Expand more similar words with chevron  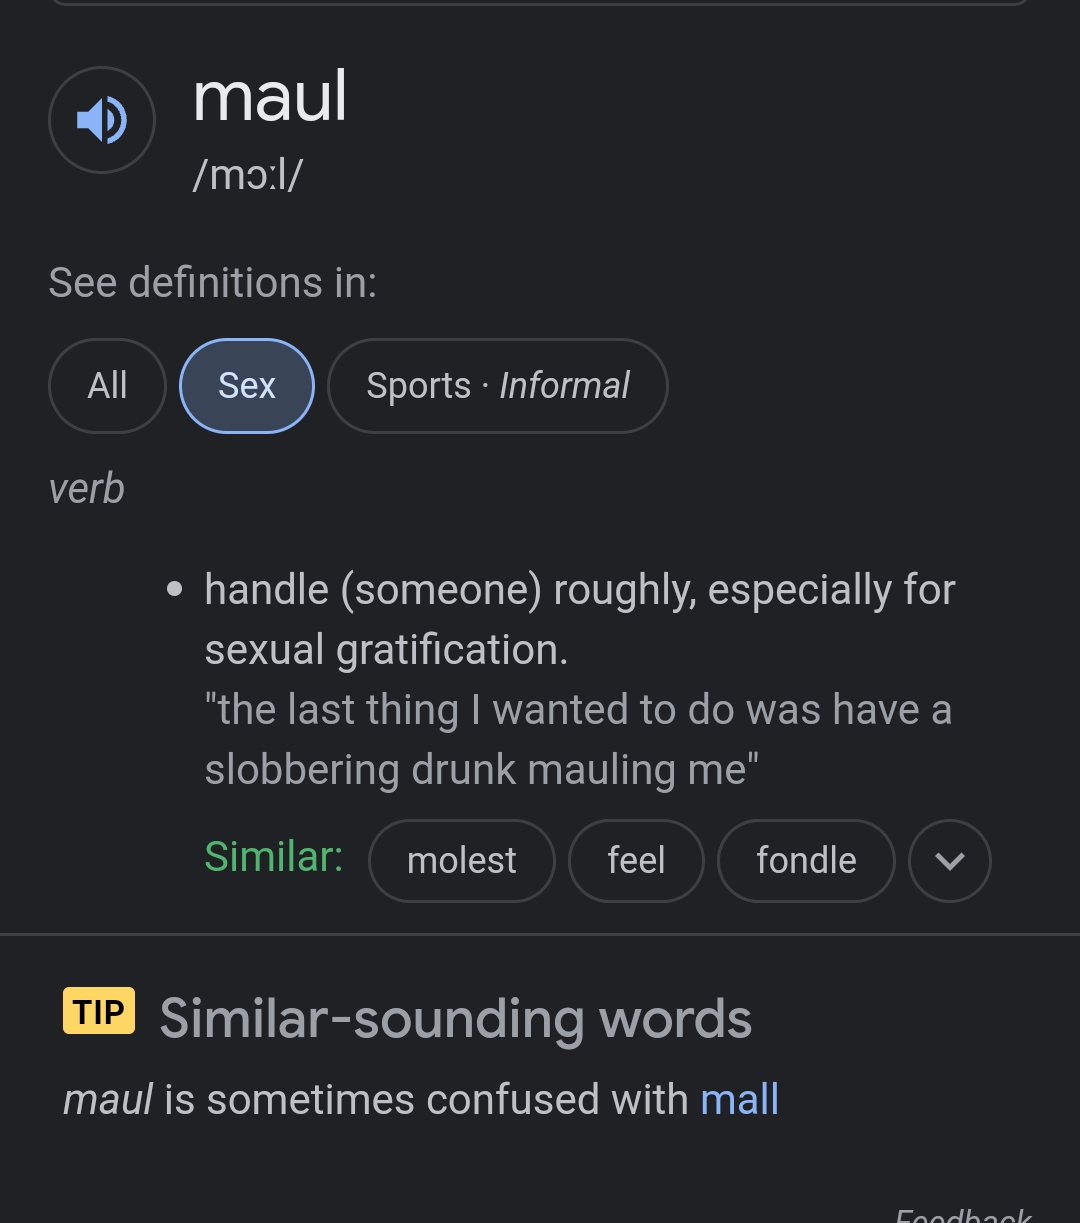tap(949, 860)
